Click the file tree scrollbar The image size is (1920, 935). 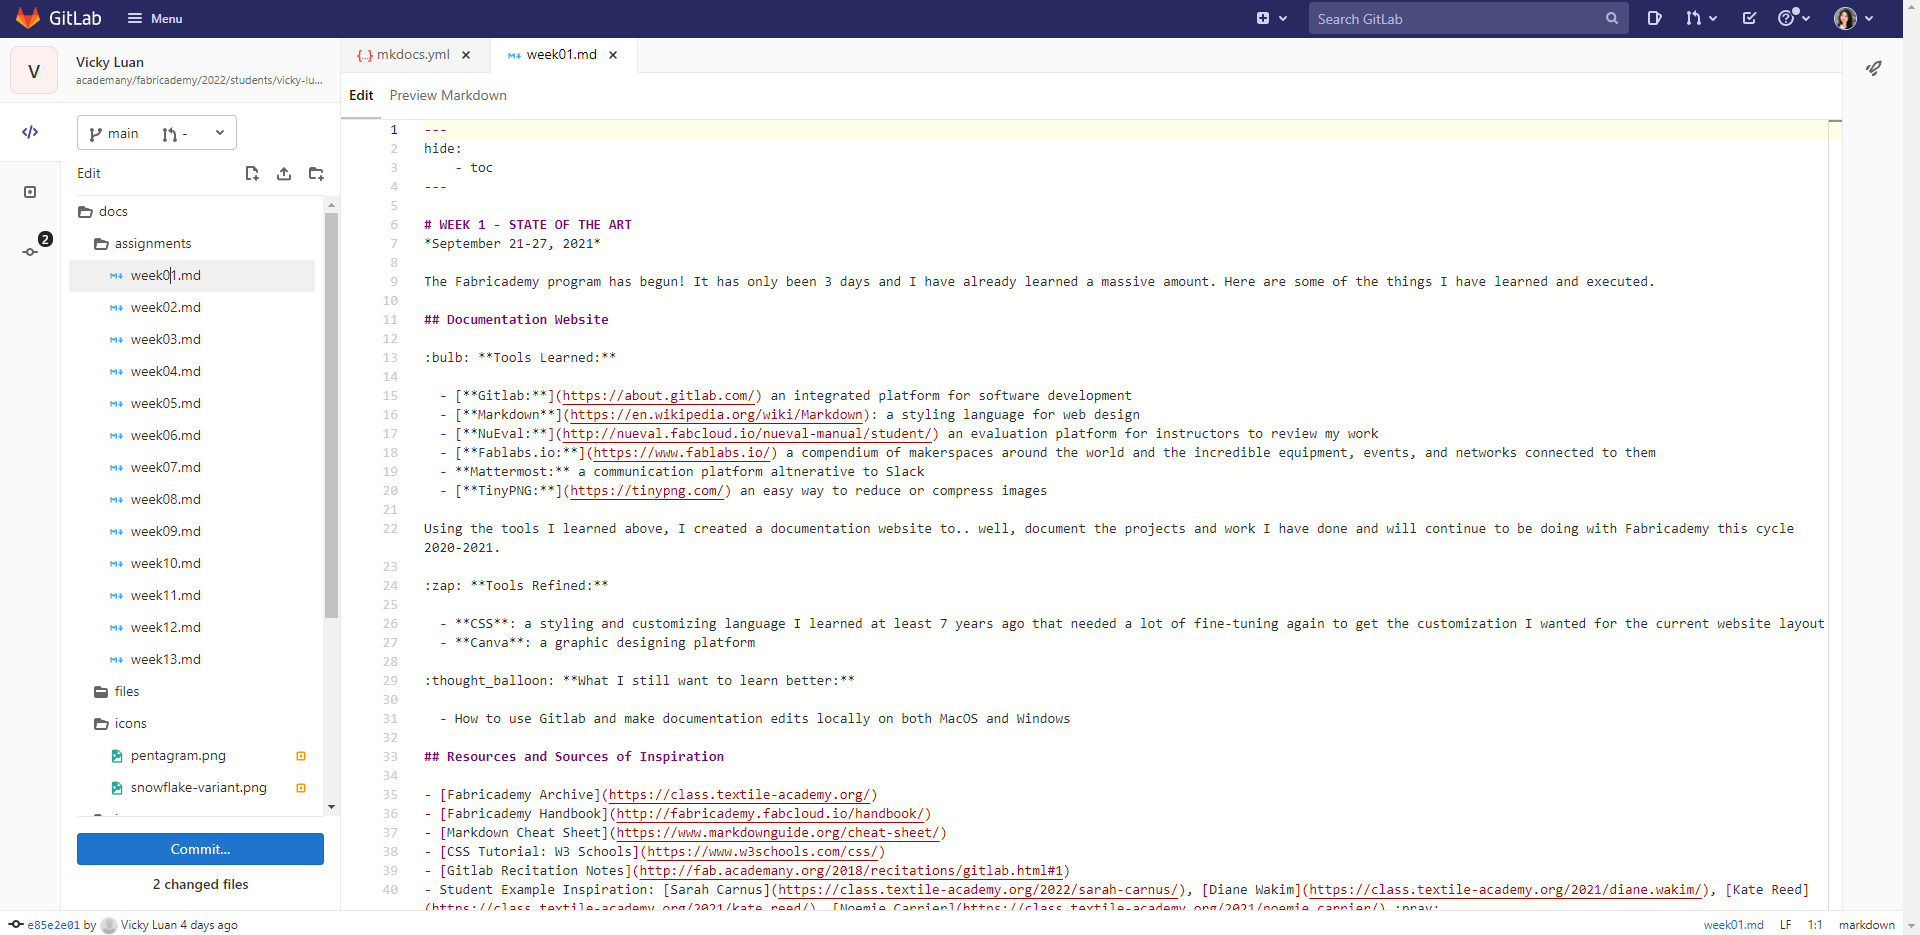331,415
